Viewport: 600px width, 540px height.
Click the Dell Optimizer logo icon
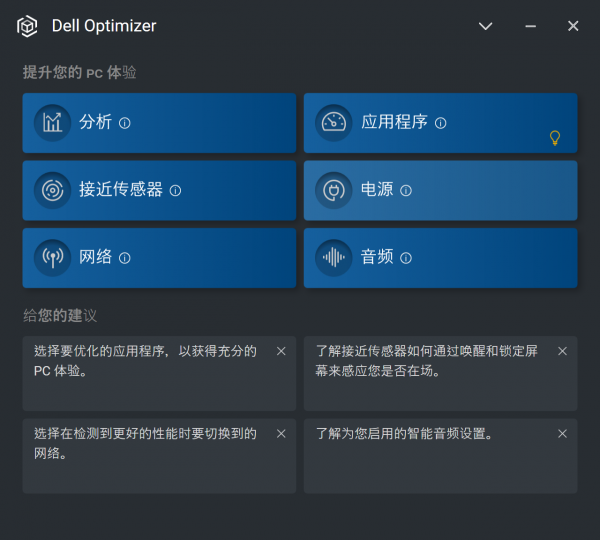(x=27, y=26)
